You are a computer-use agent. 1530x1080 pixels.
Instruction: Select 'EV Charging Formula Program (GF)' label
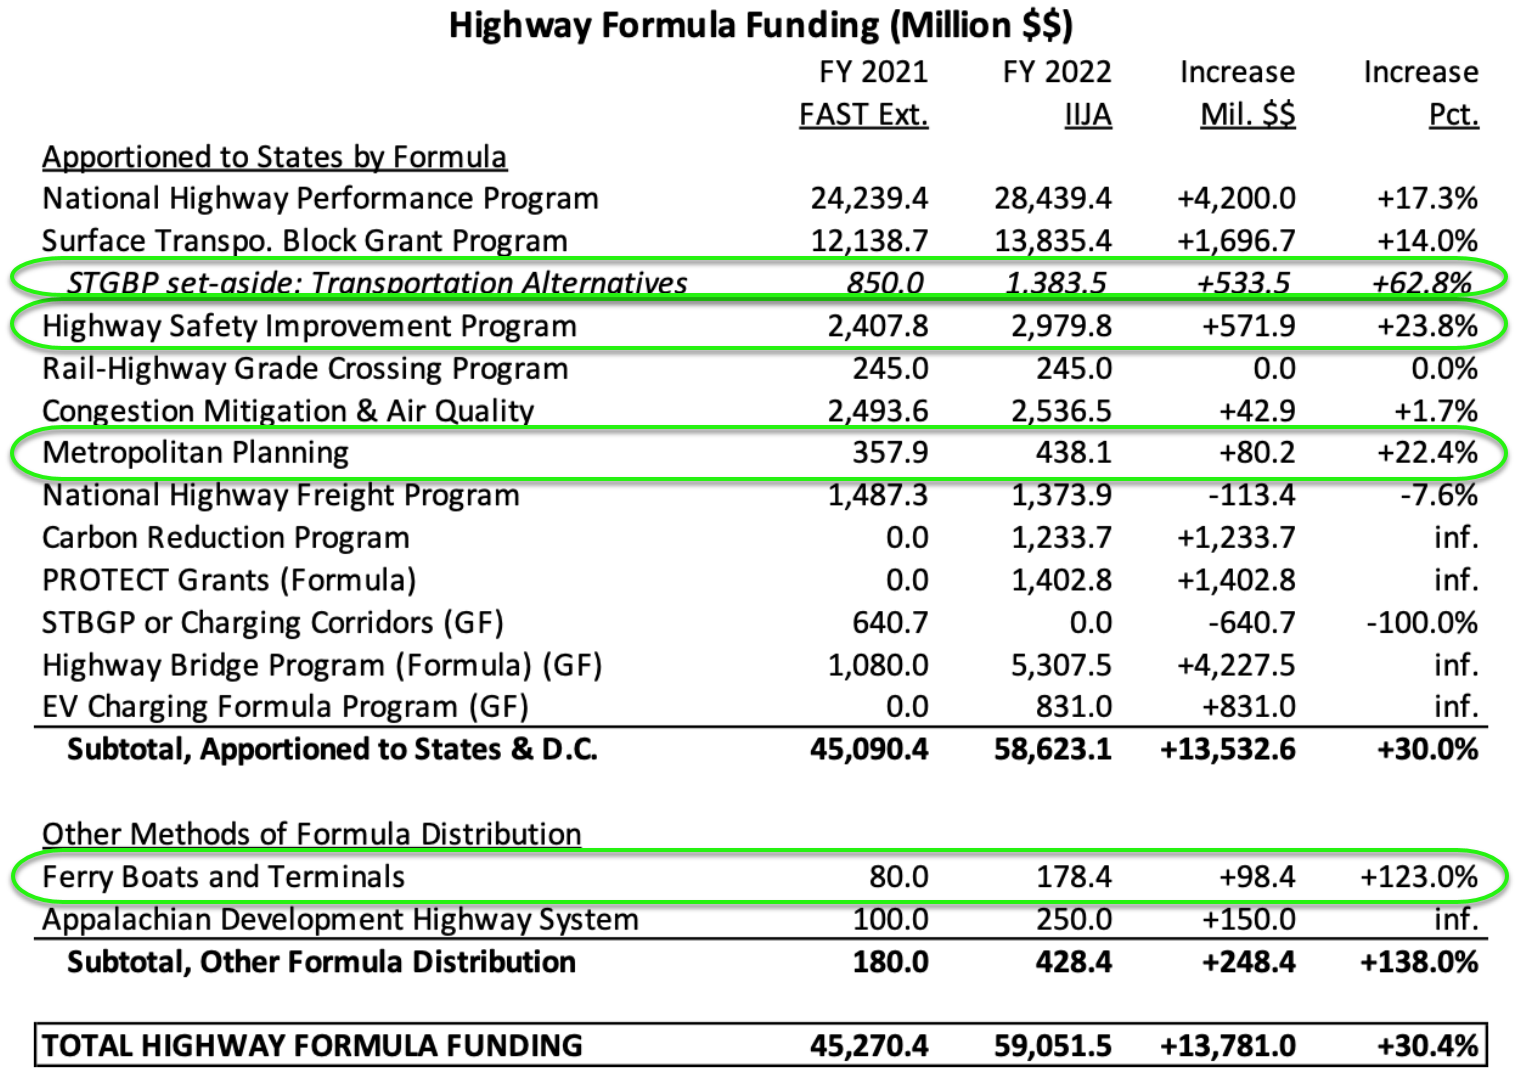285,707
